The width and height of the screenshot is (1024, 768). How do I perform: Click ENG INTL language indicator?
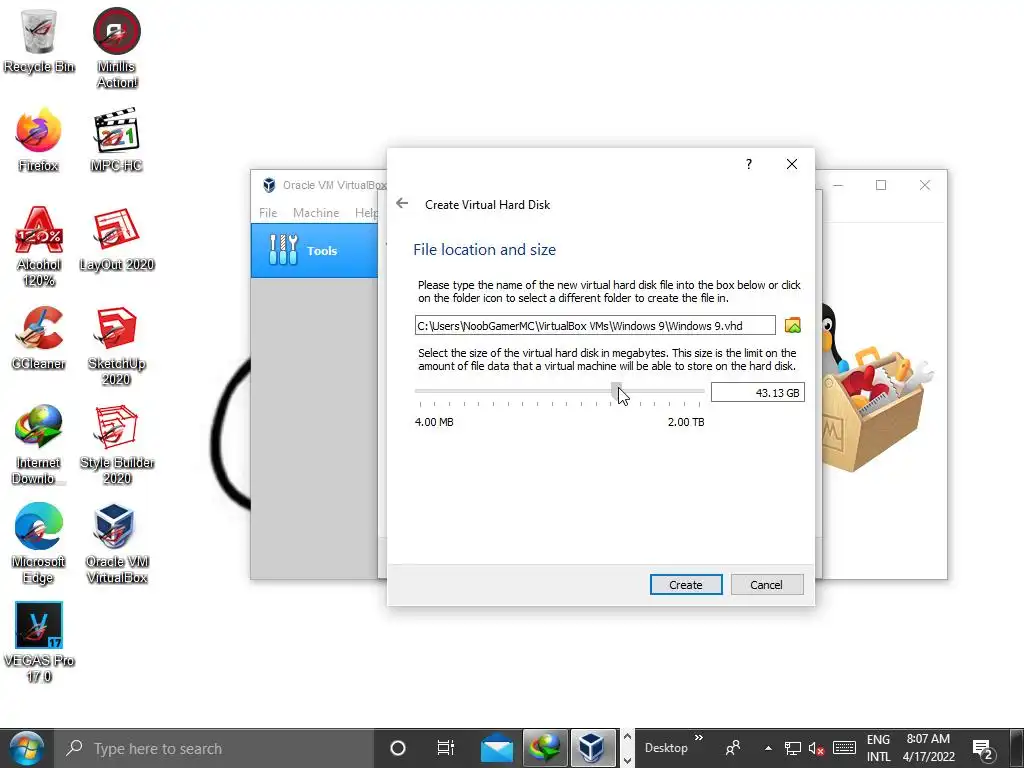(x=878, y=748)
